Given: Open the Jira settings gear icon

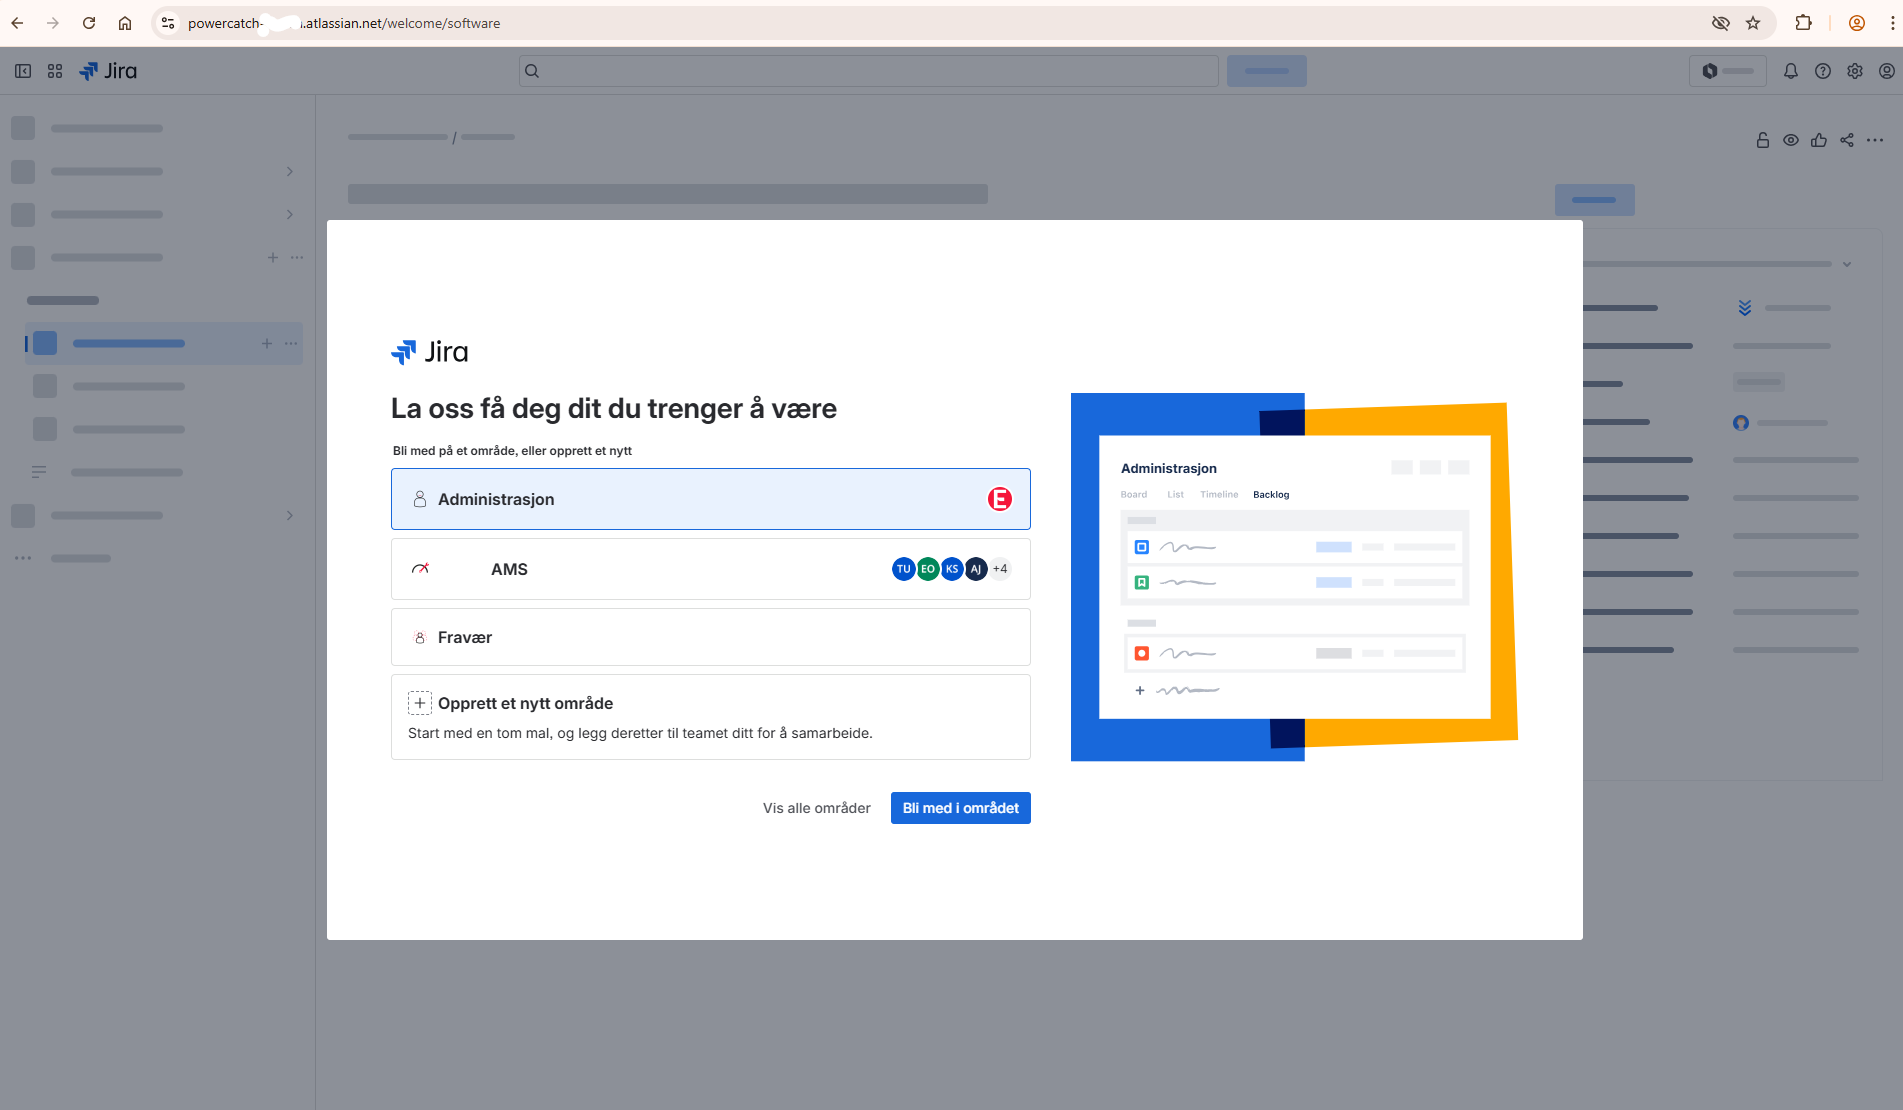Looking at the screenshot, I should pyautogui.click(x=1855, y=71).
